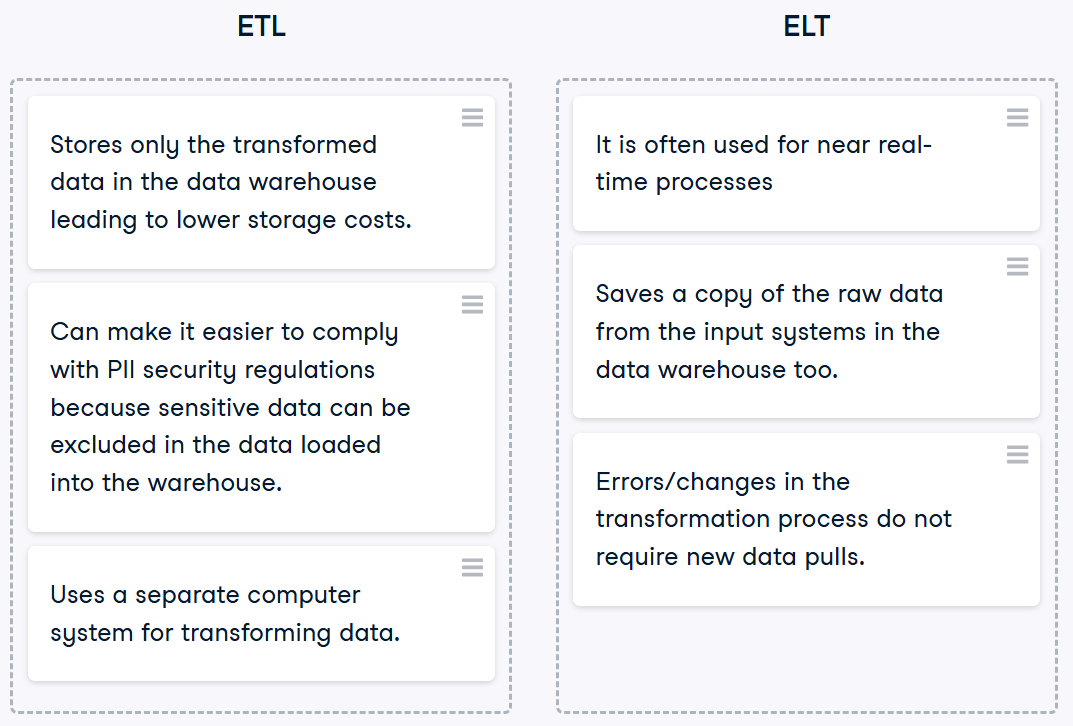Click the ETL column heading

pyautogui.click(x=261, y=27)
